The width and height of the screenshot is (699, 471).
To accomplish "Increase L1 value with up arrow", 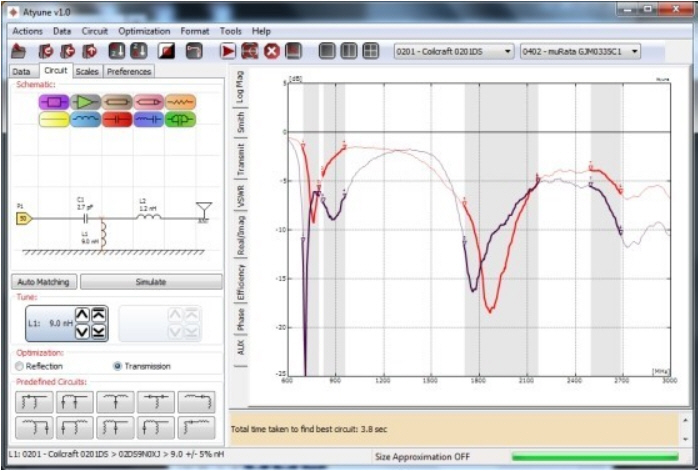I will point(82,315).
